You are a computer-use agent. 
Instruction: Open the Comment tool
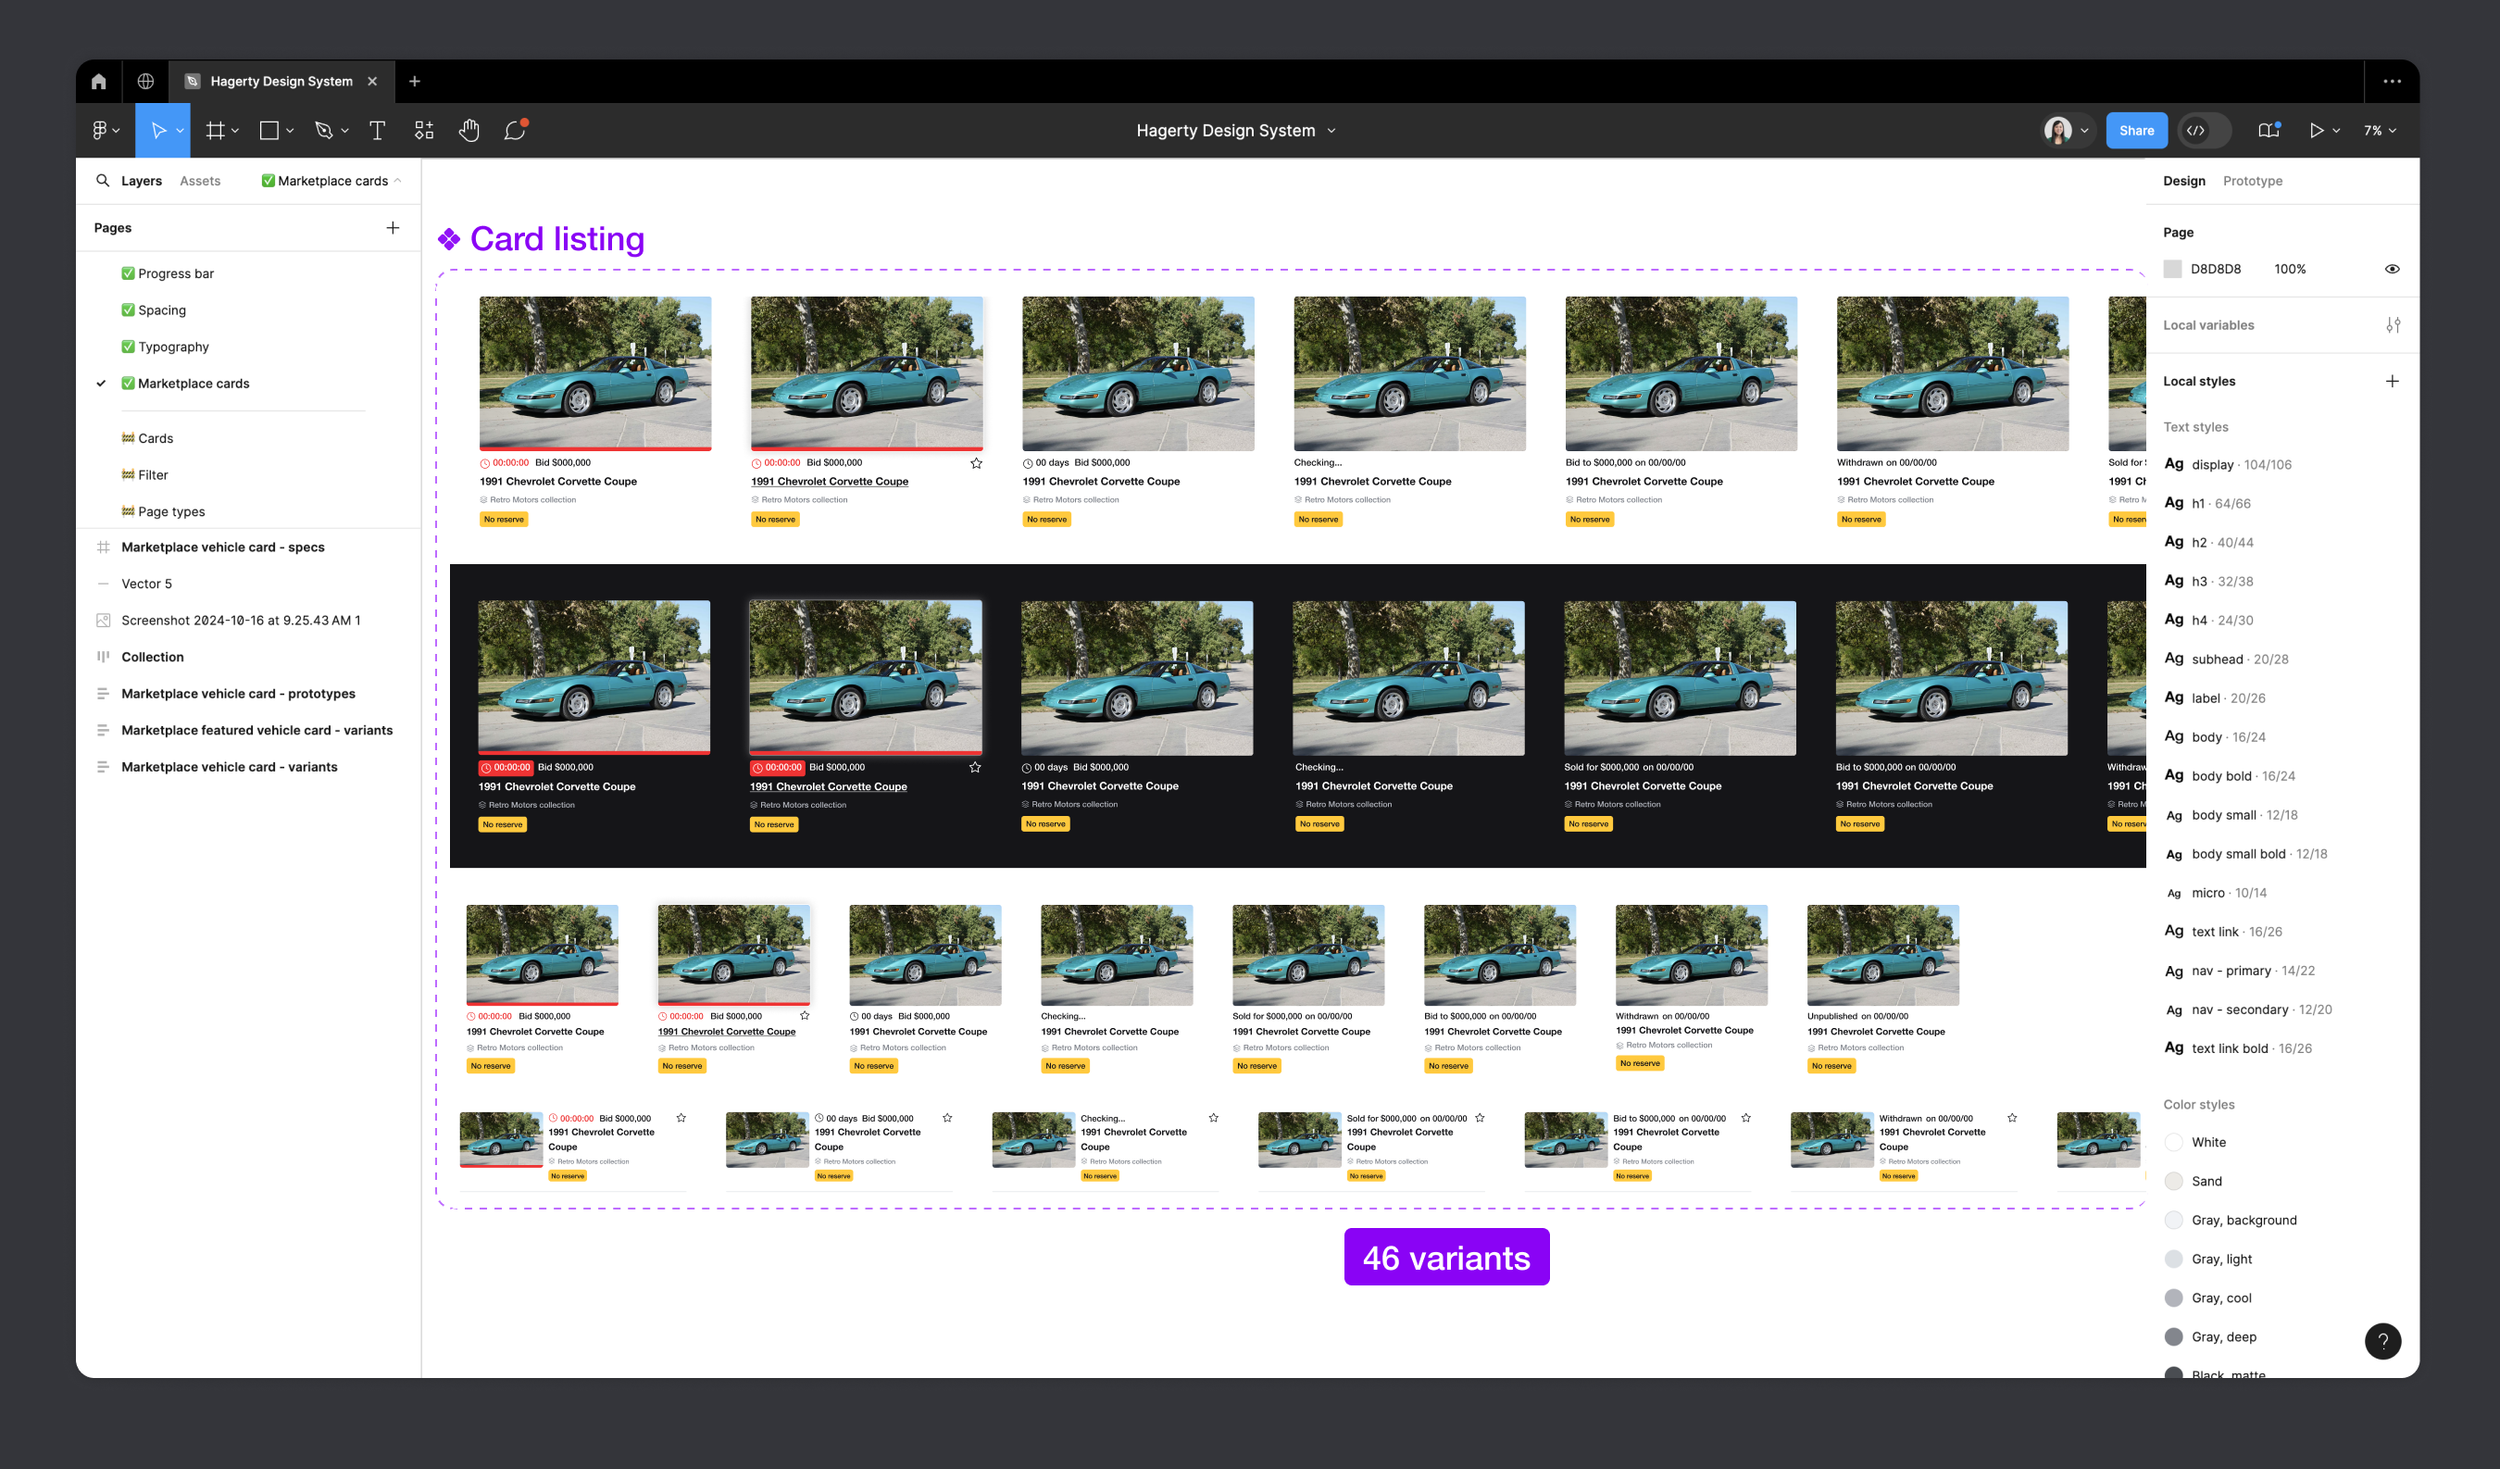coord(515,130)
